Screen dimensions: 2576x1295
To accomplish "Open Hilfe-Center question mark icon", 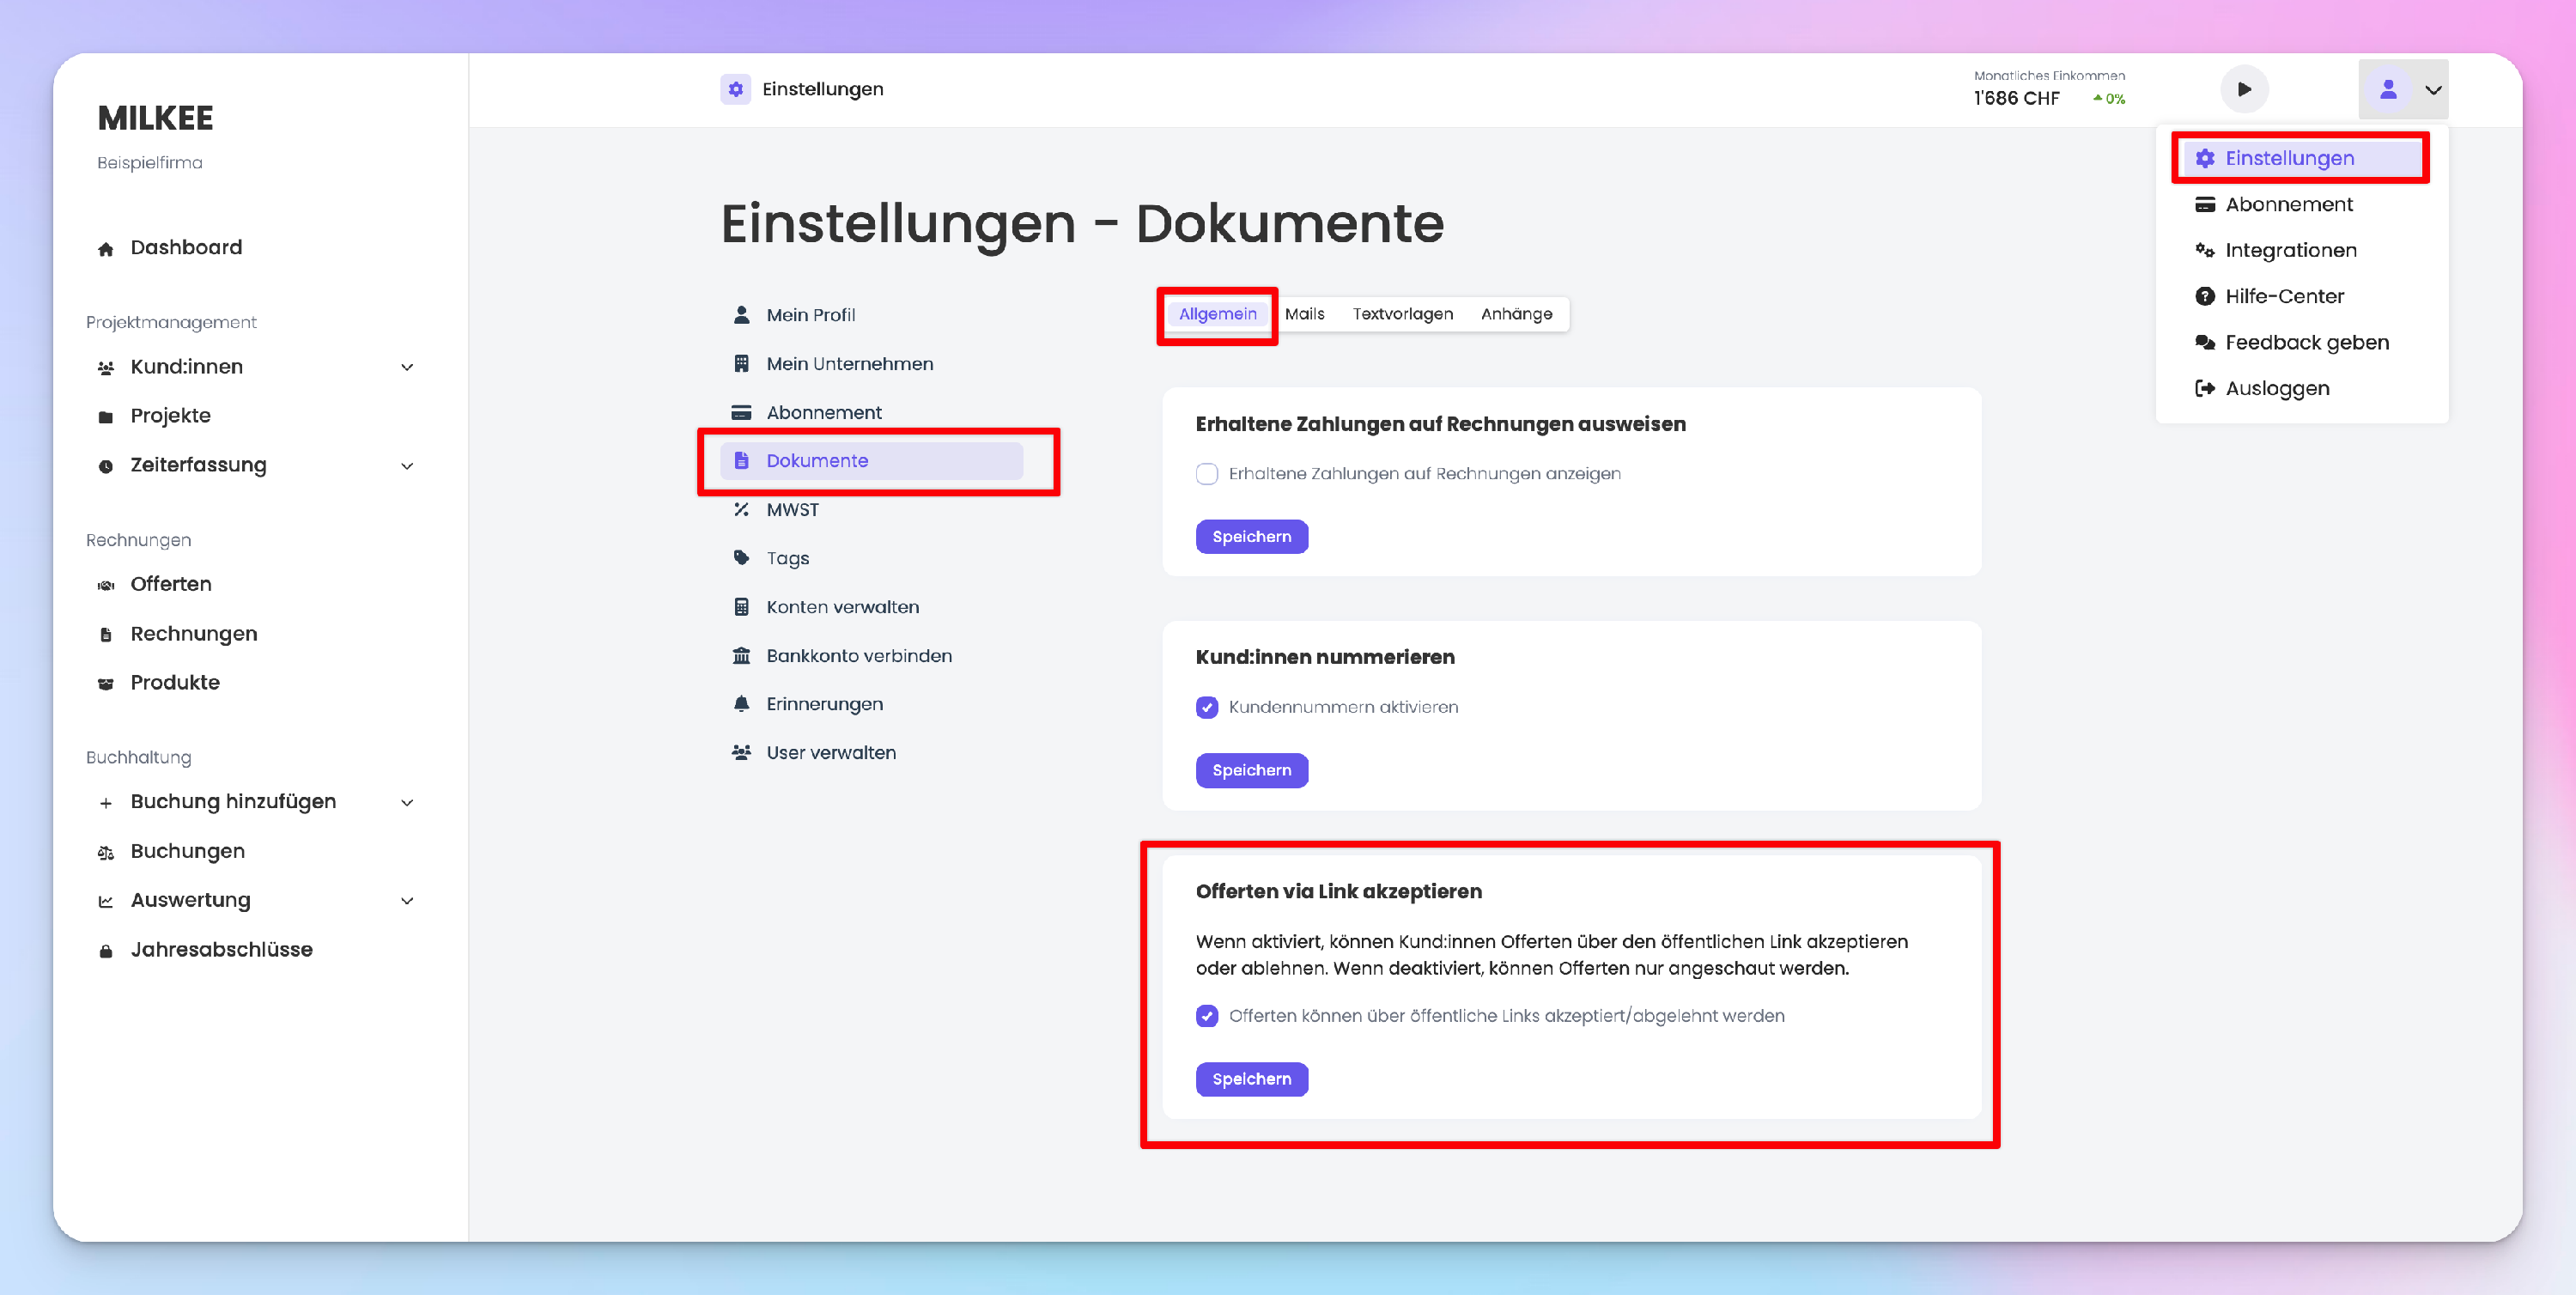I will [2204, 296].
